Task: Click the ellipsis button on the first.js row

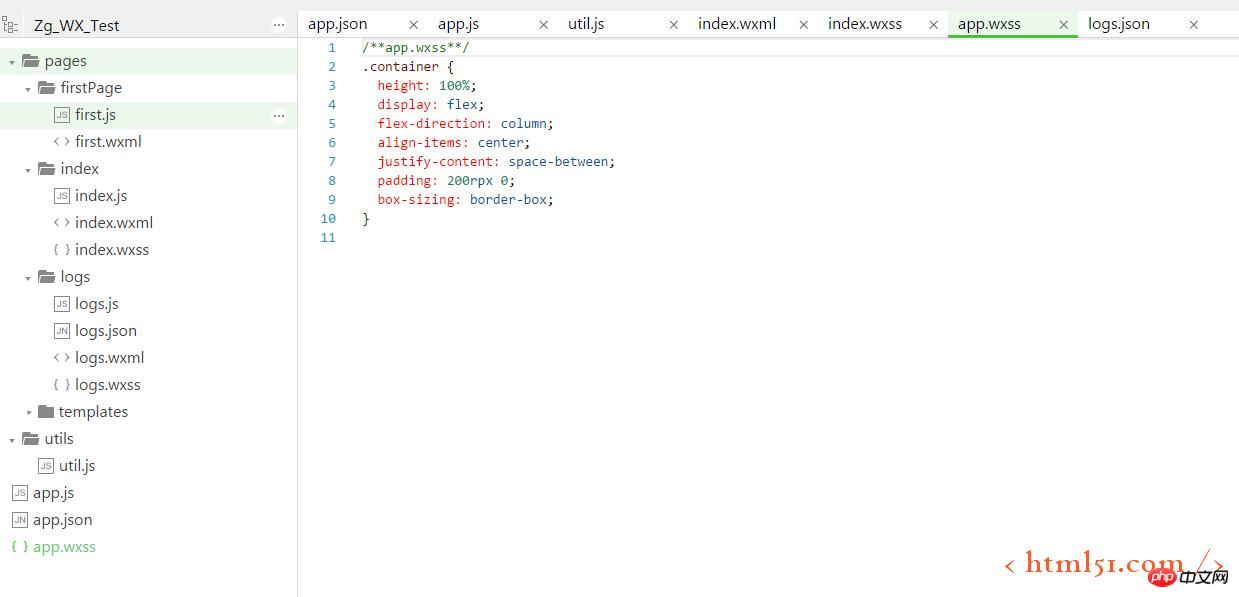Action: click(x=279, y=115)
